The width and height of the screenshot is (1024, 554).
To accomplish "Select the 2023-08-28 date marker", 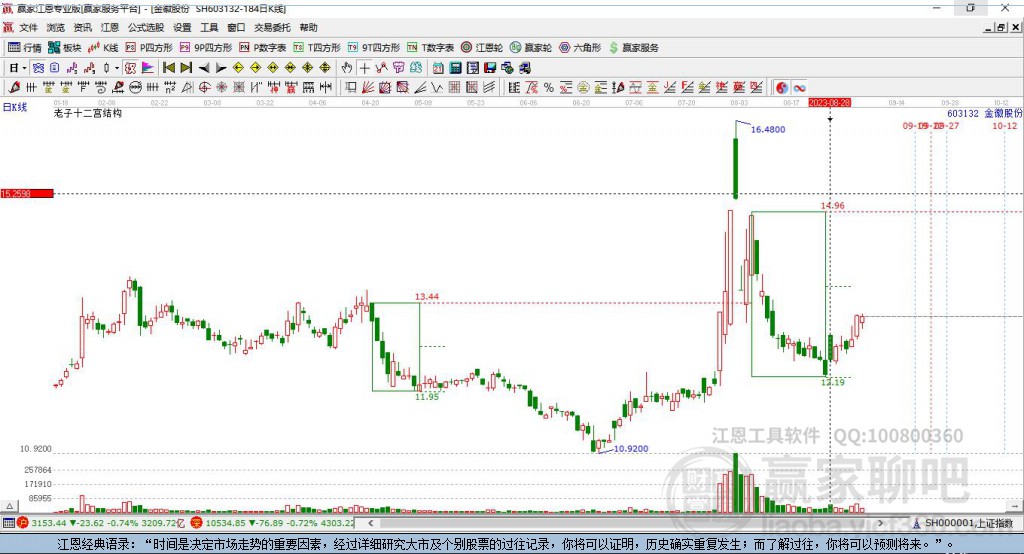I will (829, 103).
